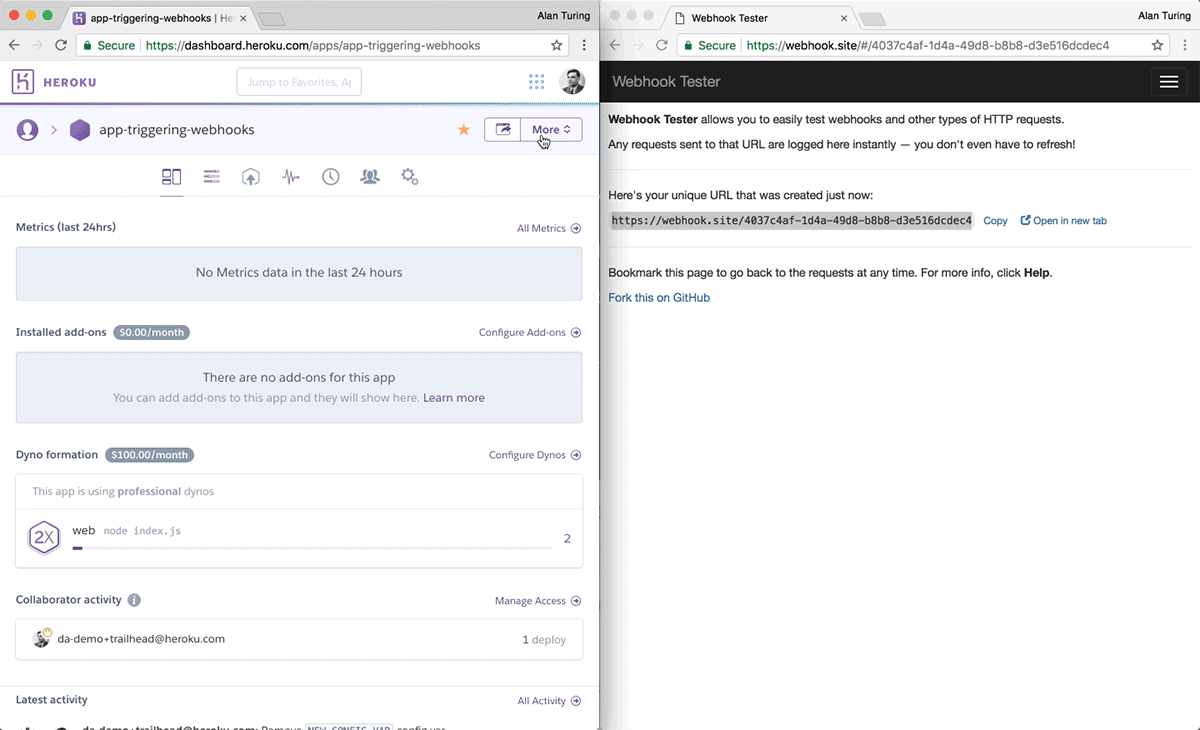This screenshot has width=1200, height=730.
Task: Click the Open app button icon
Action: [503, 130]
